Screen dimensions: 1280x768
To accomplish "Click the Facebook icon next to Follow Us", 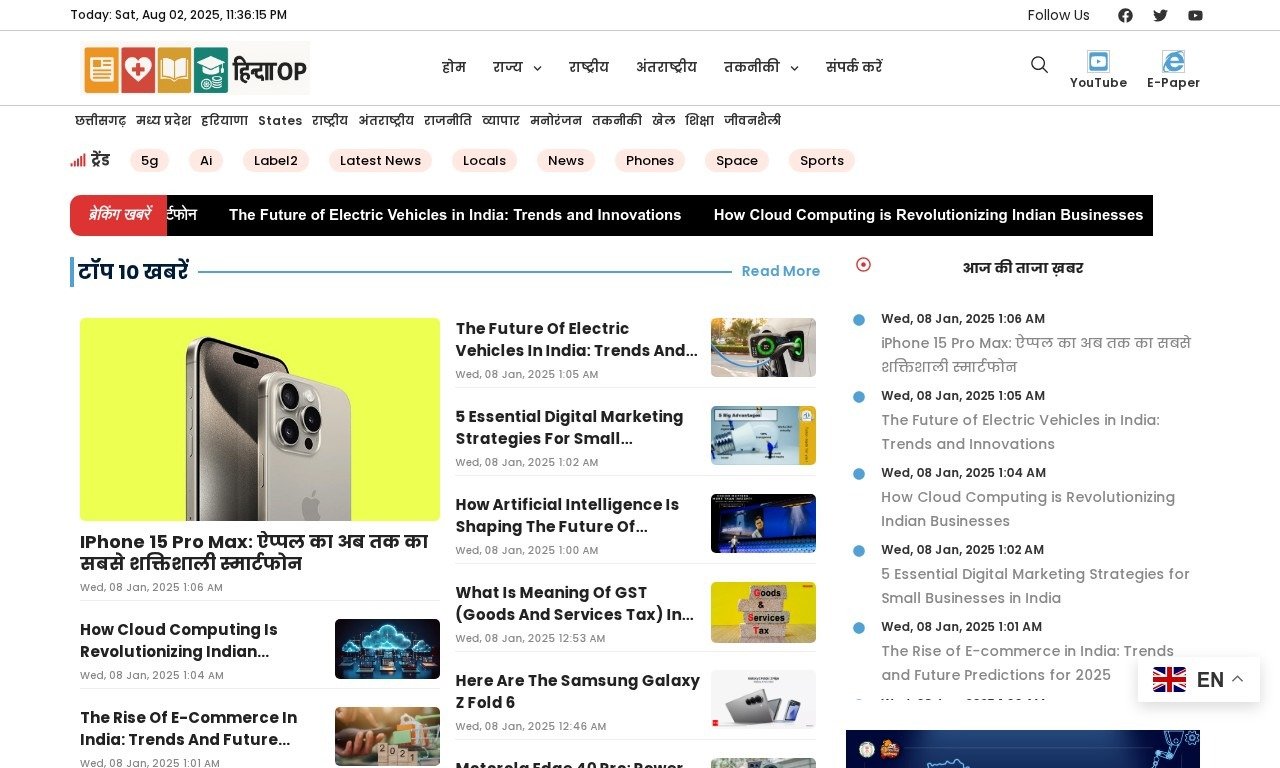I will (1125, 15).
